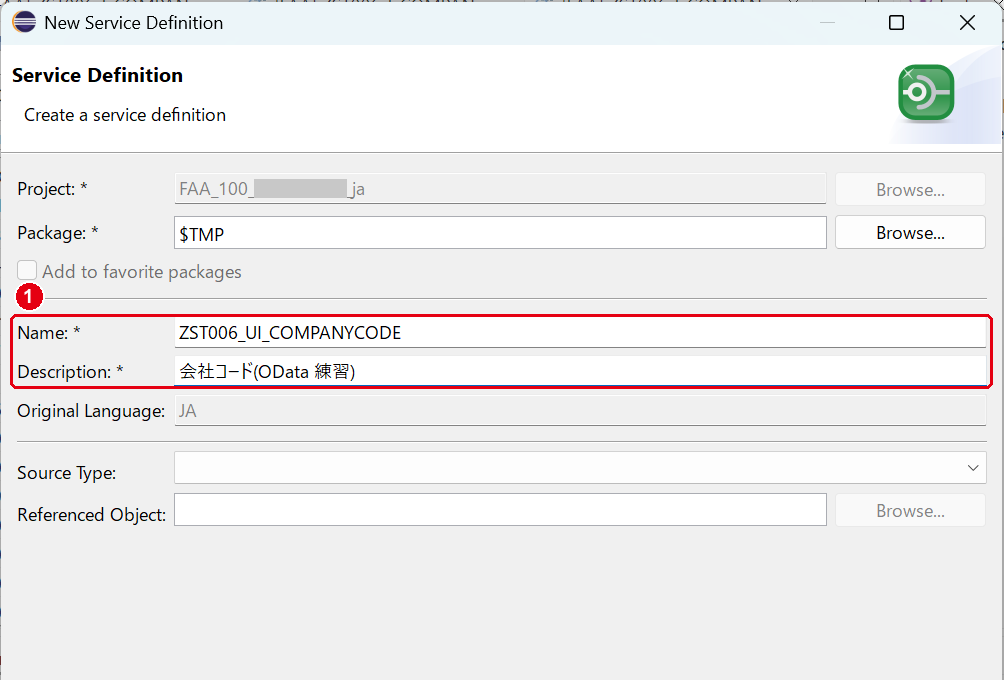This screenshot has height=680, width=1004.
Task: Click the Description input field
Action: click(x=580, y=371)
